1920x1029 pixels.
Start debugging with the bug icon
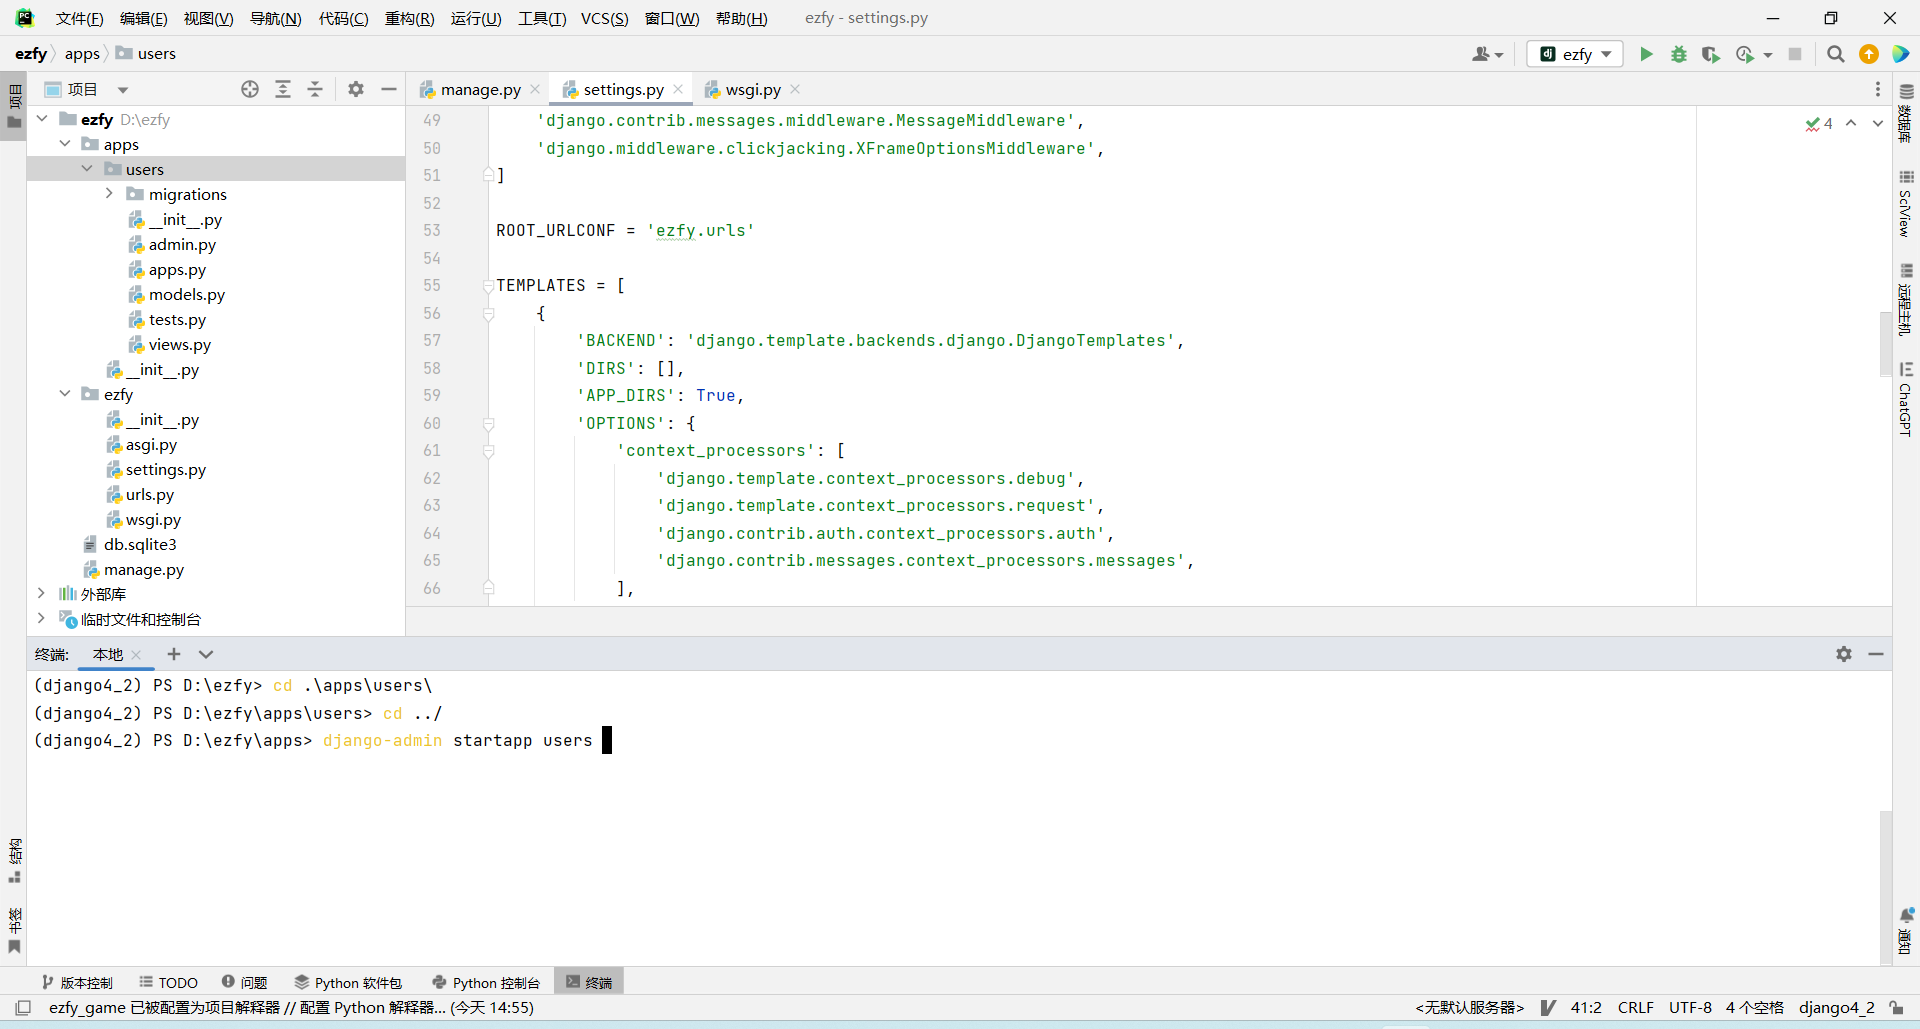point(1679,54)
